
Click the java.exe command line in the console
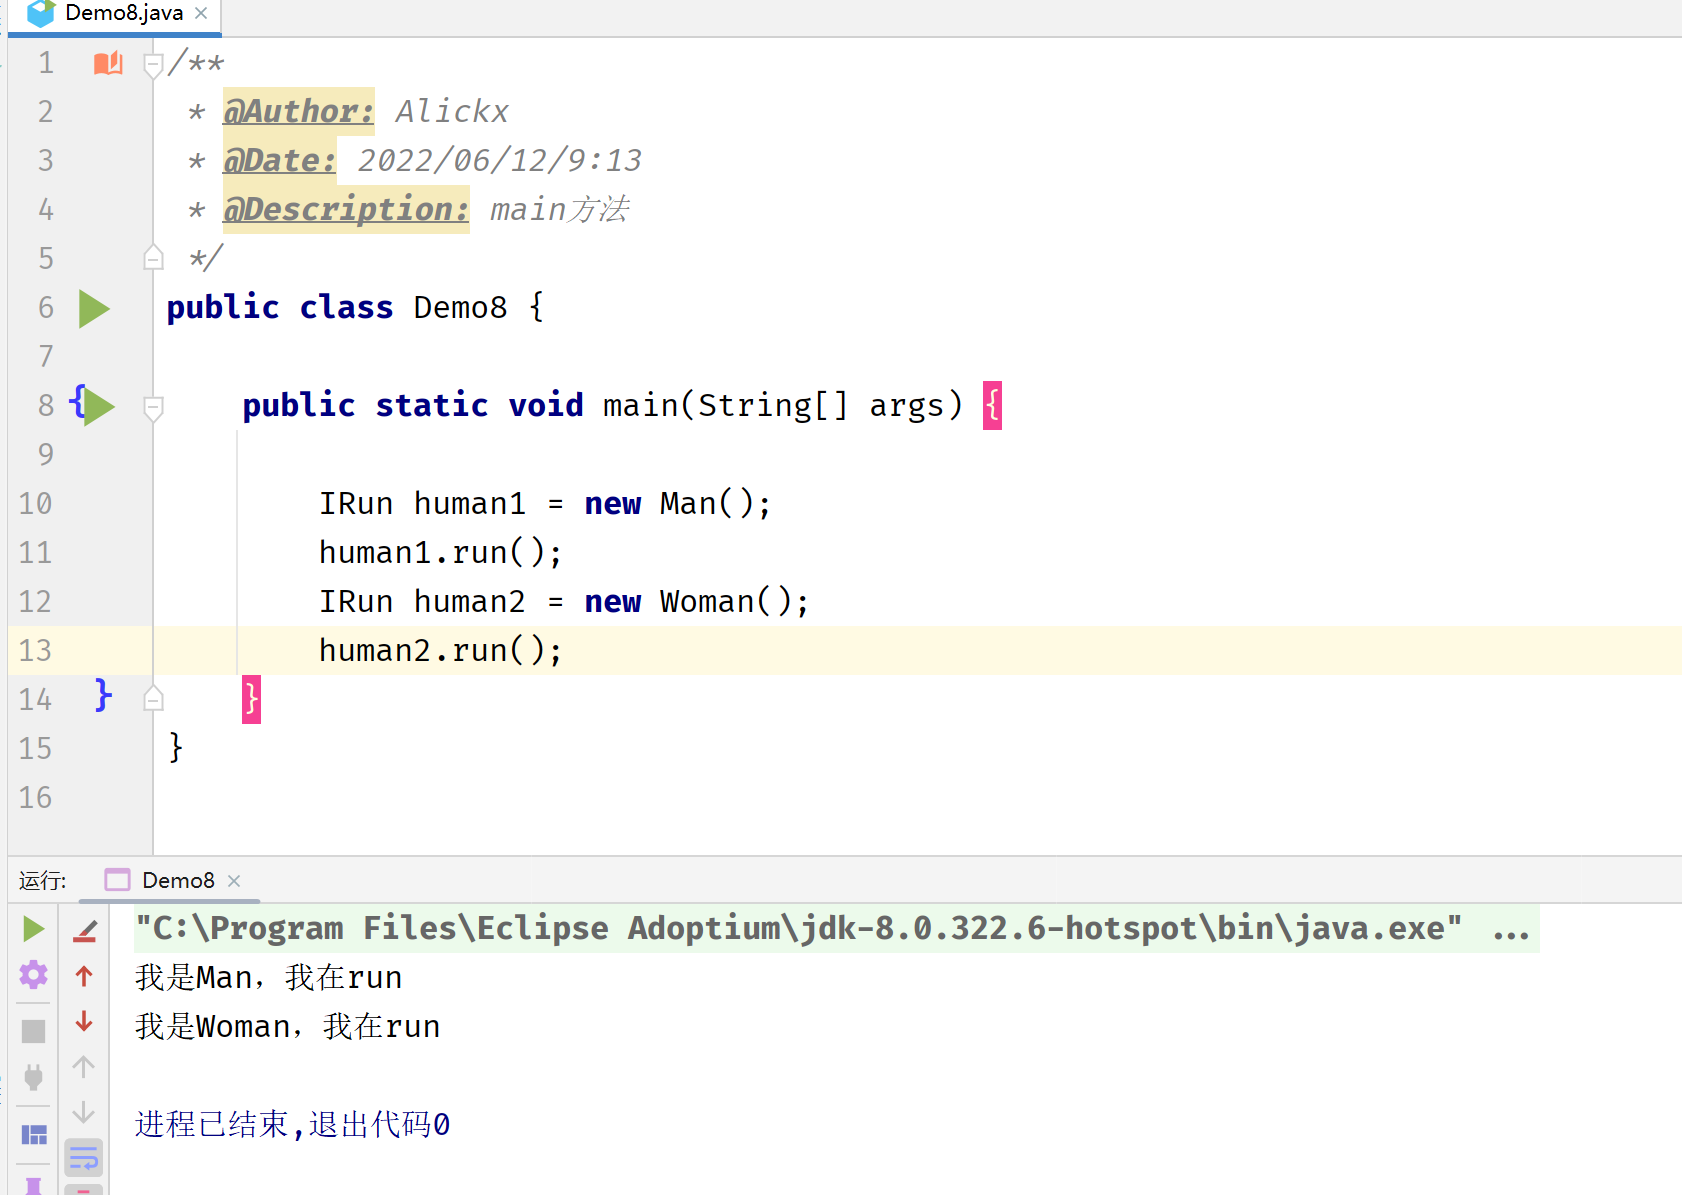coord(798,928)
